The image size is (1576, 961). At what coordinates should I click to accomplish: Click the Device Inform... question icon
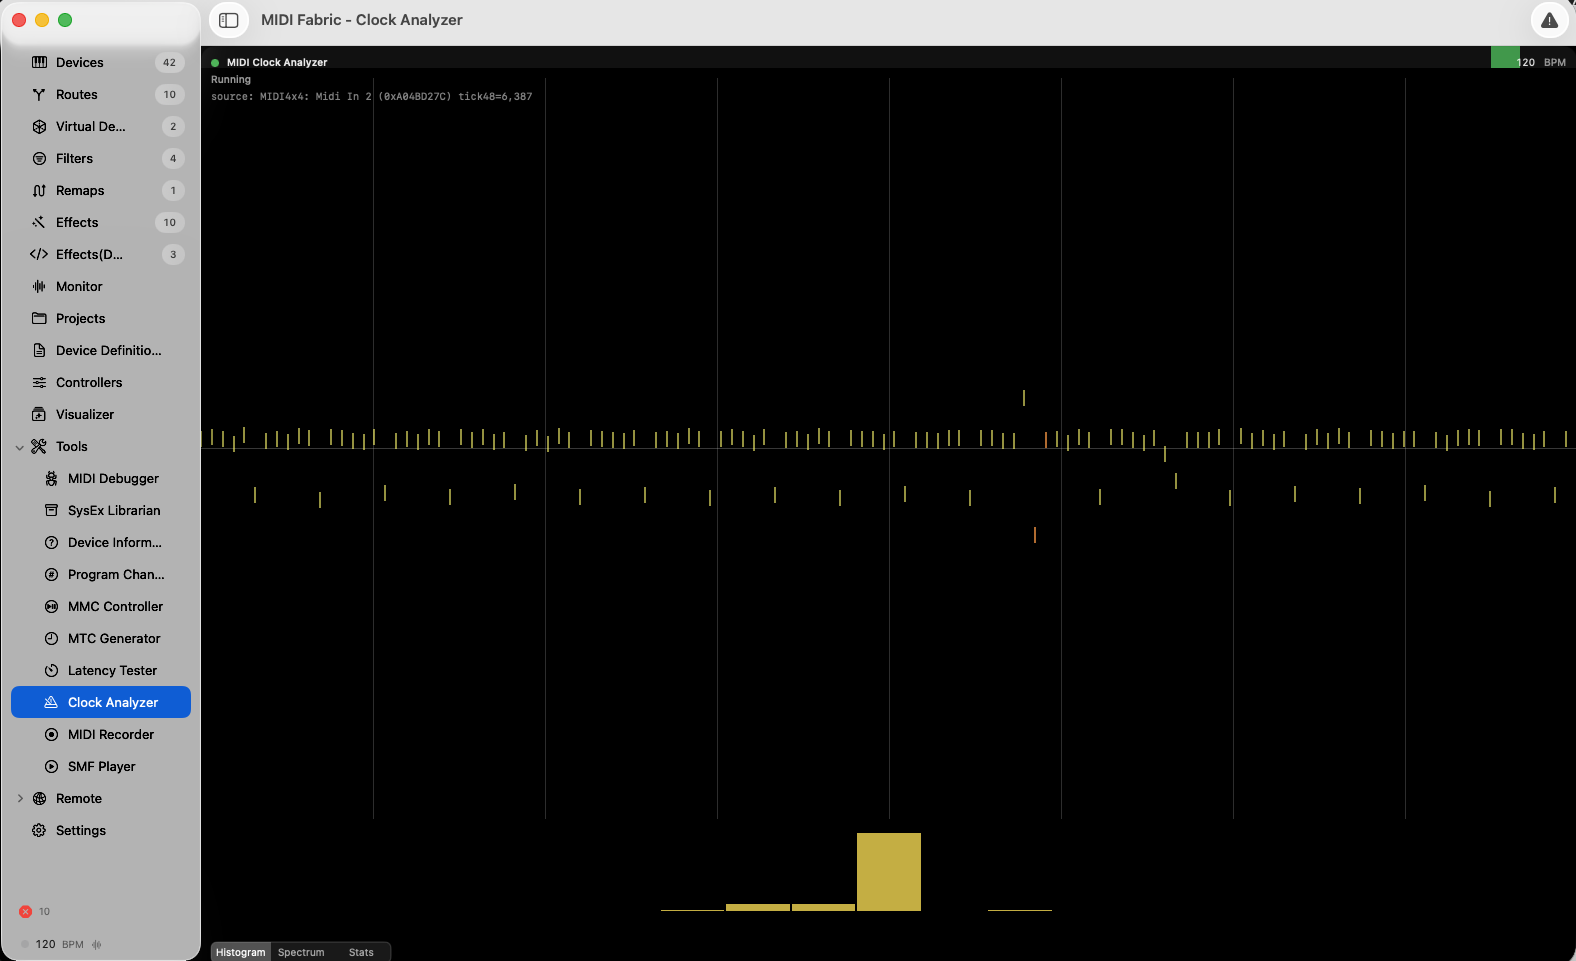pyautogui.click(x=51, y=542)
